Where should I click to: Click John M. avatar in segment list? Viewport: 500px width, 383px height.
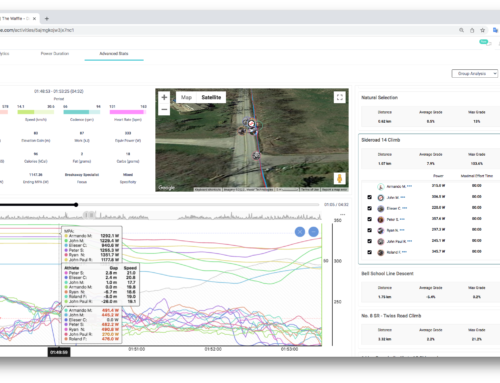[x=381, y=198]
